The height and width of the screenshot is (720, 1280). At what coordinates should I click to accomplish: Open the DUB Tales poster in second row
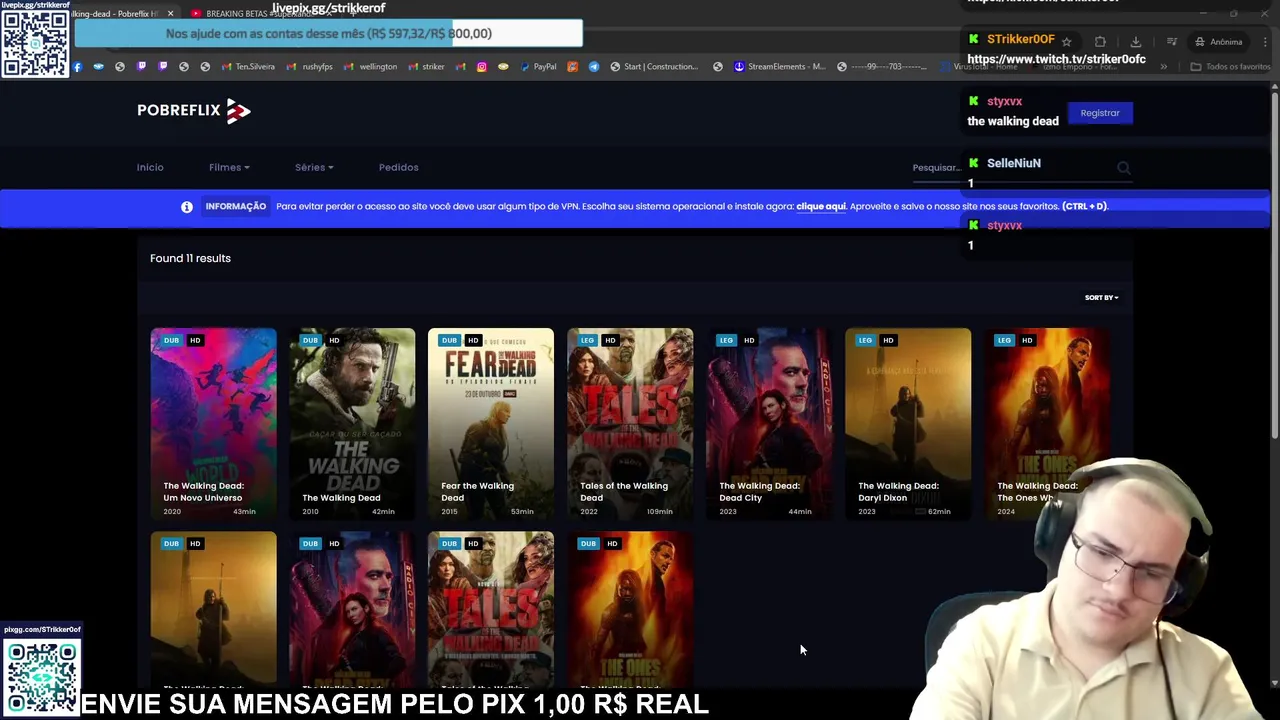pos(491,610)
